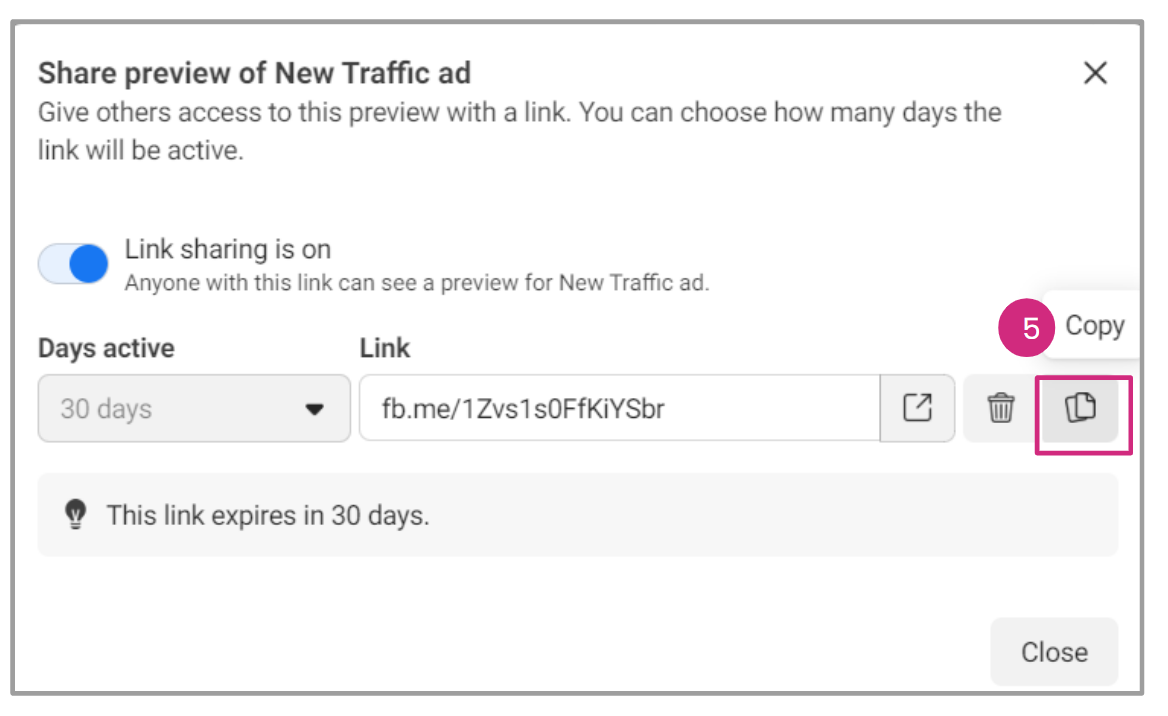1168x716 pixels.
Task: Click the "Anyone with this link" helper text
Action: (417, 283)
